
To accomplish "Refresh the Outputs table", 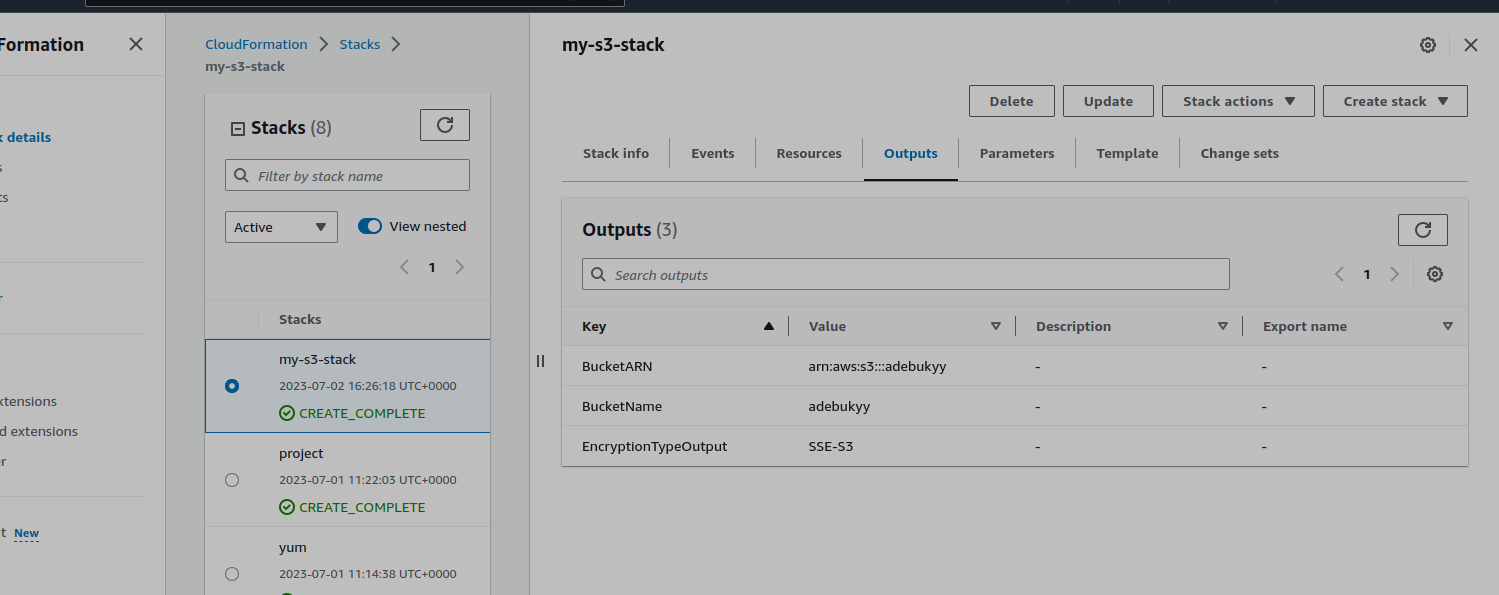I will (1422, 229).
